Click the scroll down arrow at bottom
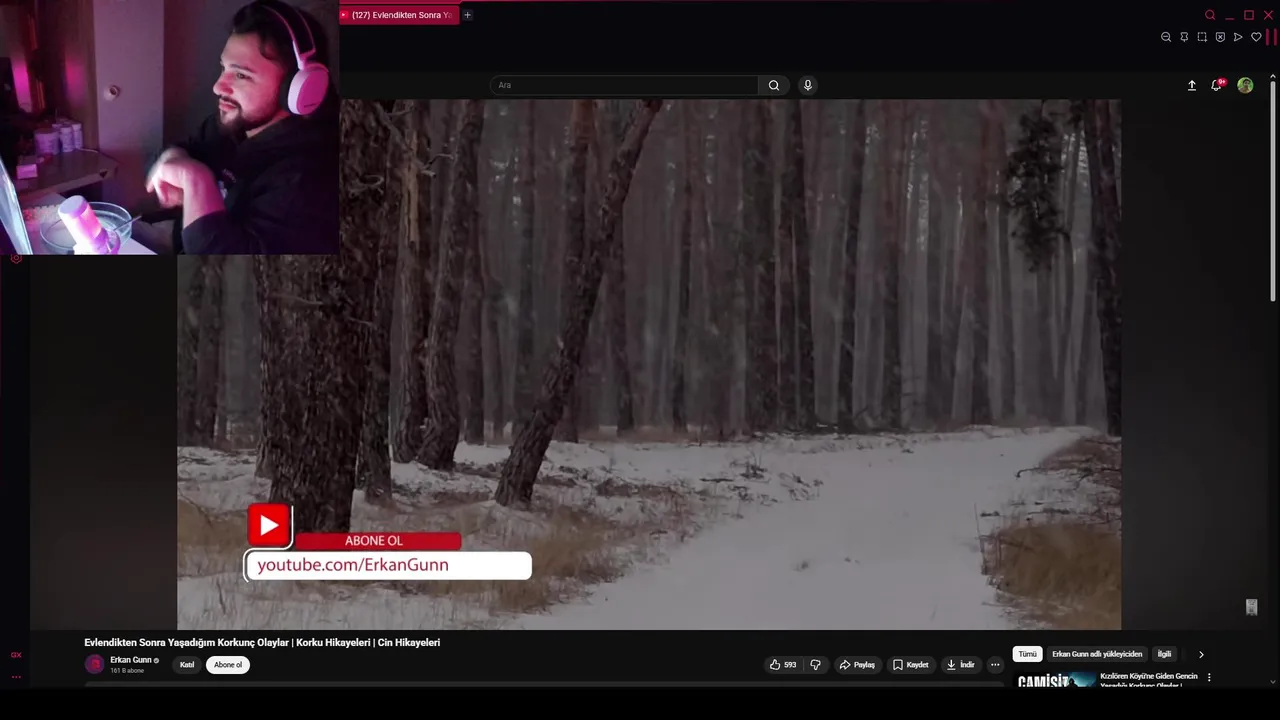This screenshot has height=720, width=1280. point(1272,682)
